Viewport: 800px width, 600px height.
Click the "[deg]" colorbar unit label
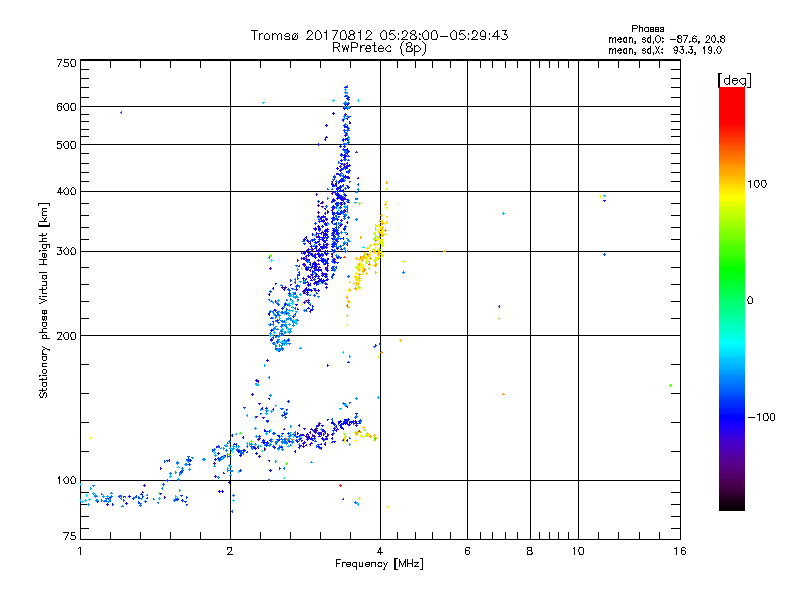pyautogui.click(x=734, y=80)
